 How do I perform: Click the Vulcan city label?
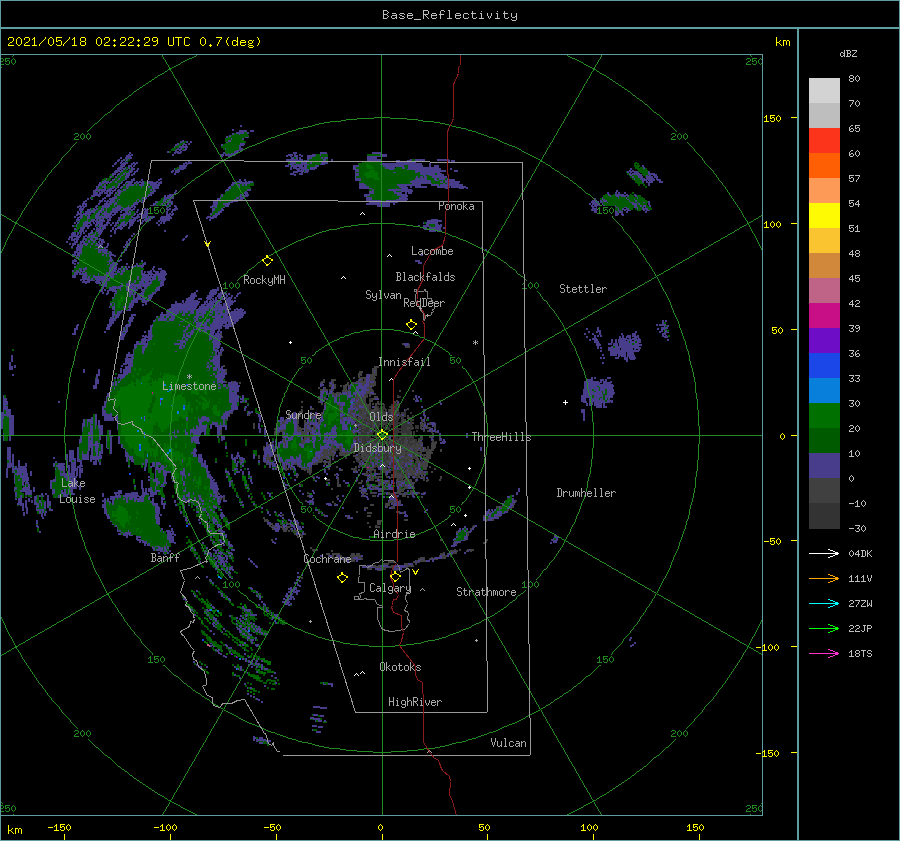coord(509,743)
